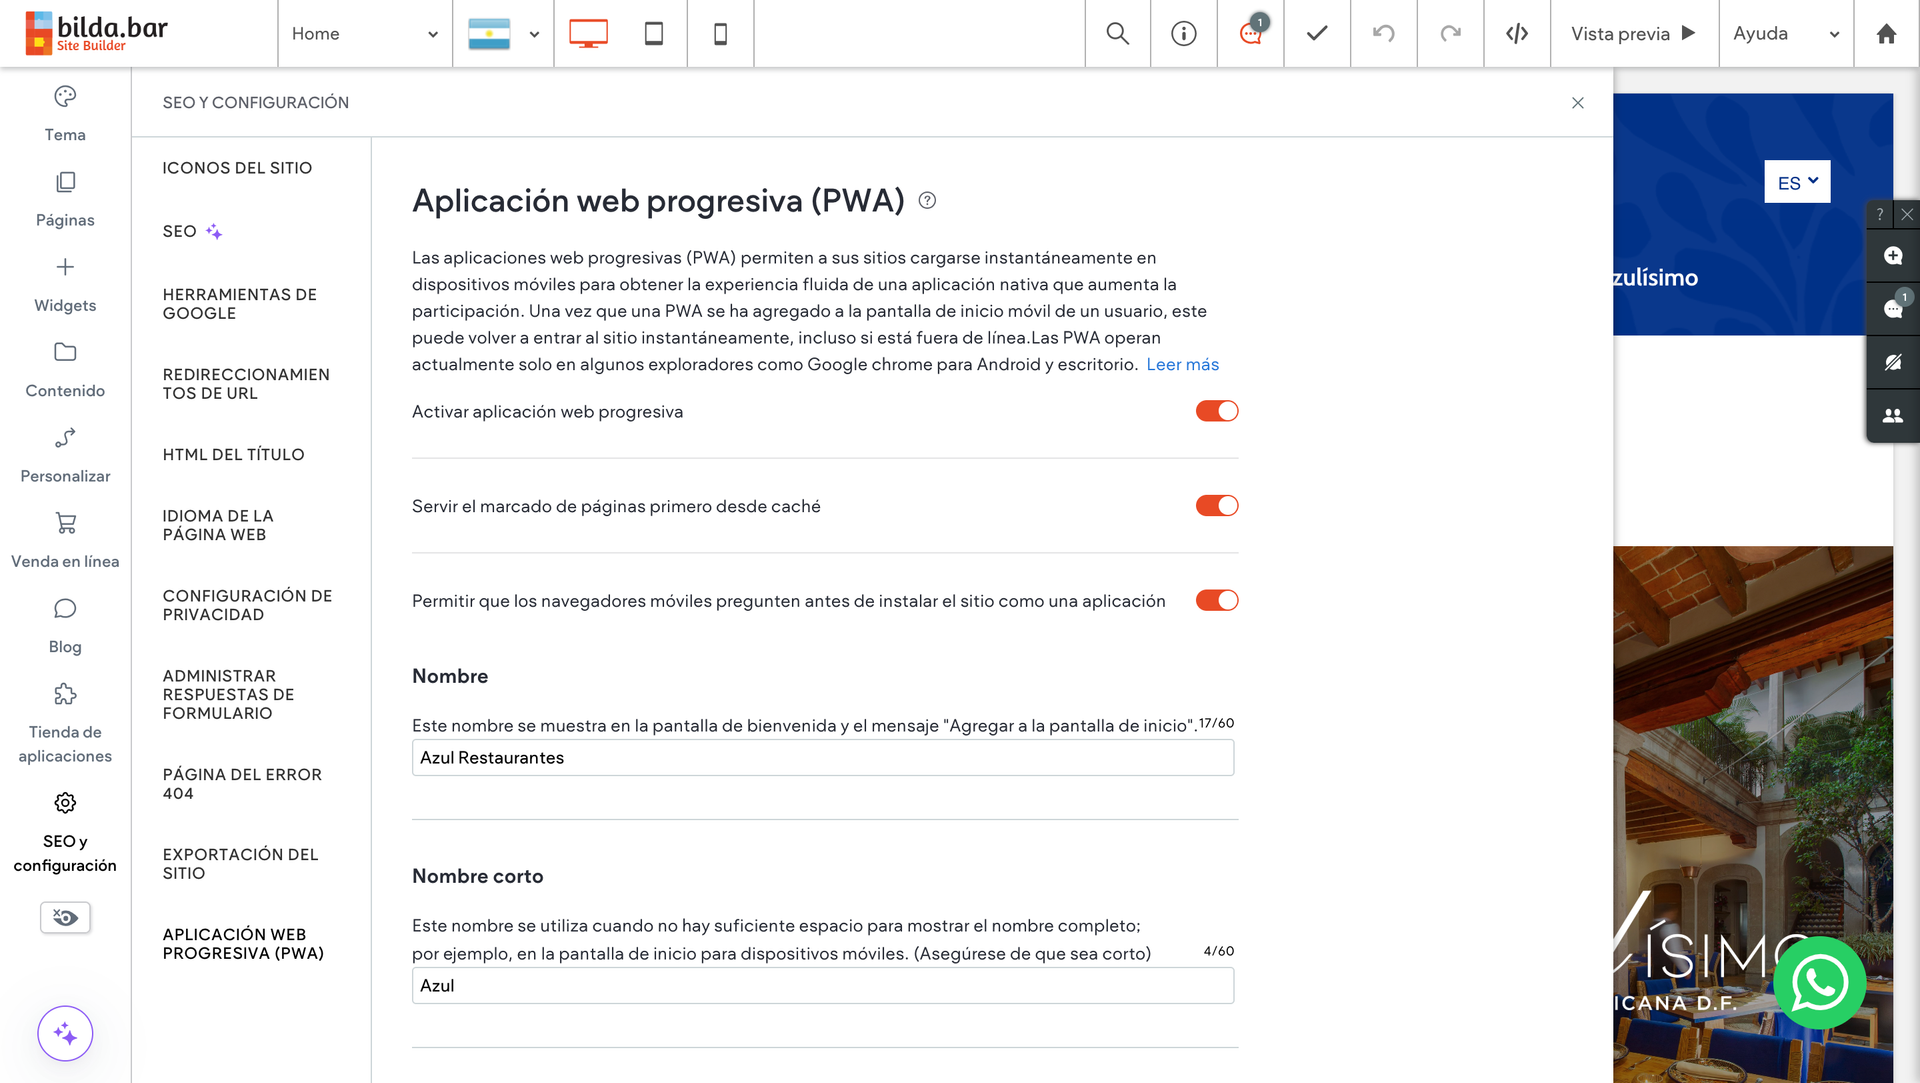Click Vista previa button
The image size is (1920, 1083).
coord(1634,33)
